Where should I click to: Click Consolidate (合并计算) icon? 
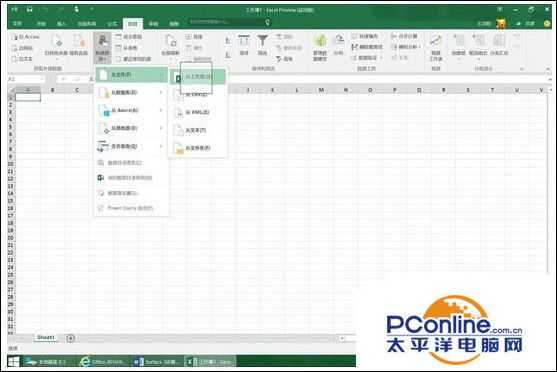point(394,36)
